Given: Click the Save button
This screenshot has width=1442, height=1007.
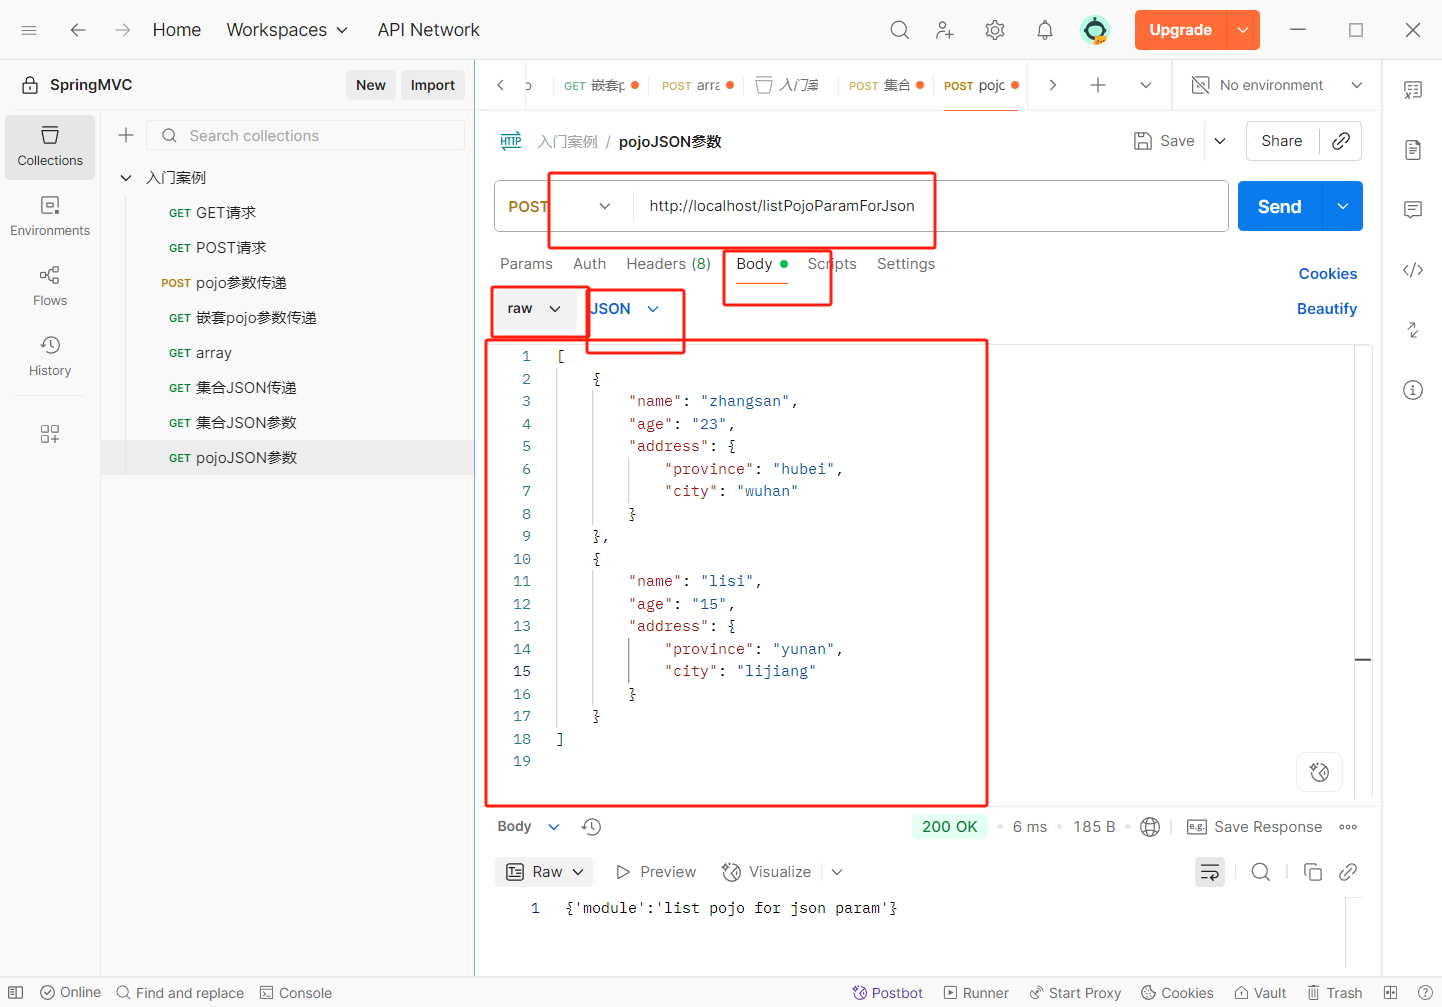Looking at the screenshot, I should click(x=1164, y=141).
